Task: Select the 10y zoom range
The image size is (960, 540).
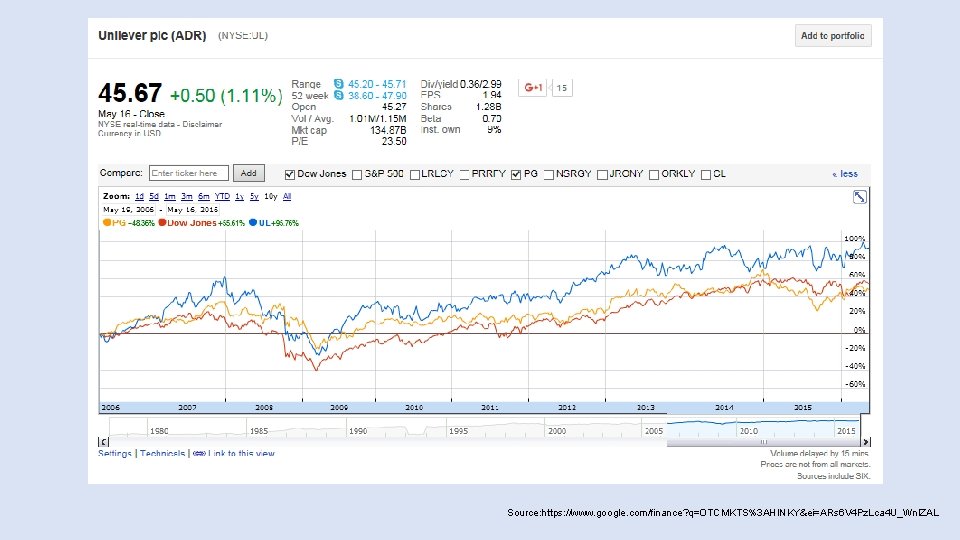Action: [271, 197]
